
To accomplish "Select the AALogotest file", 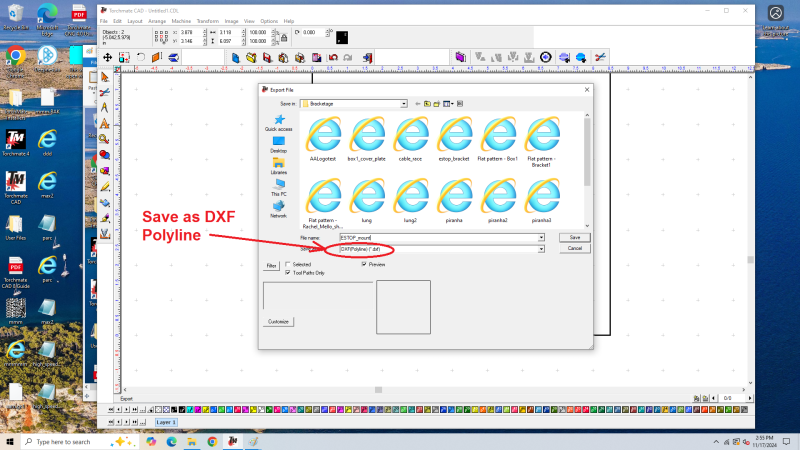I will (x=323, y=139).
